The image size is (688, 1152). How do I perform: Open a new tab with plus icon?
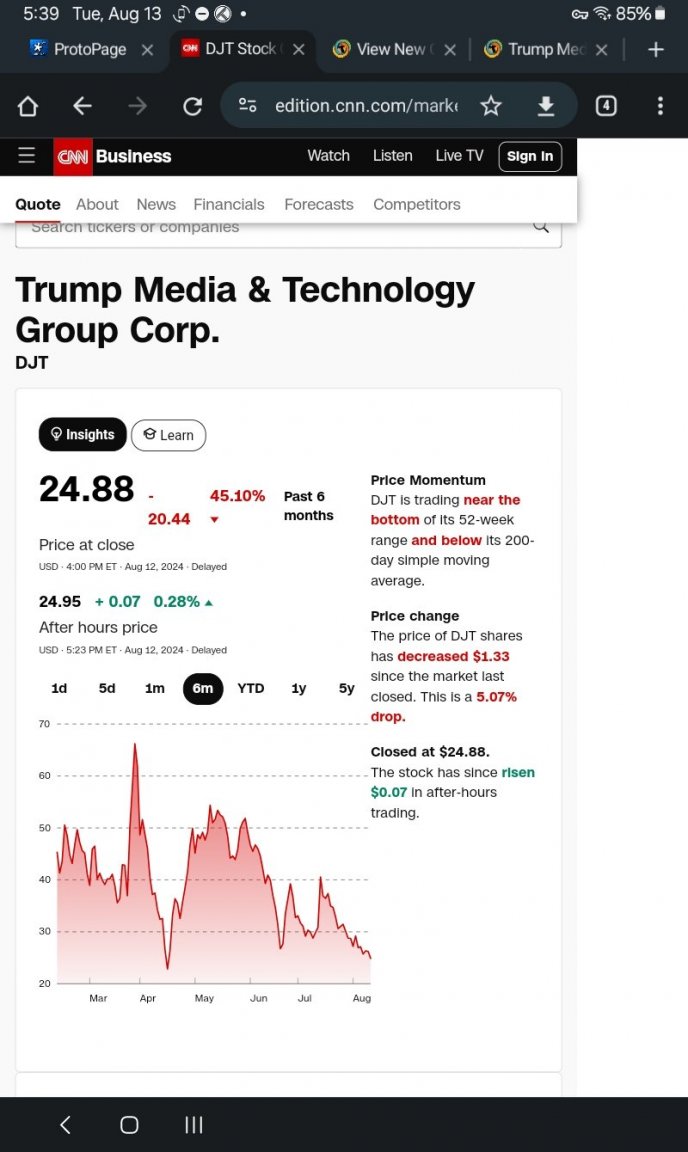pyautogui.click(x=656, y=49)
